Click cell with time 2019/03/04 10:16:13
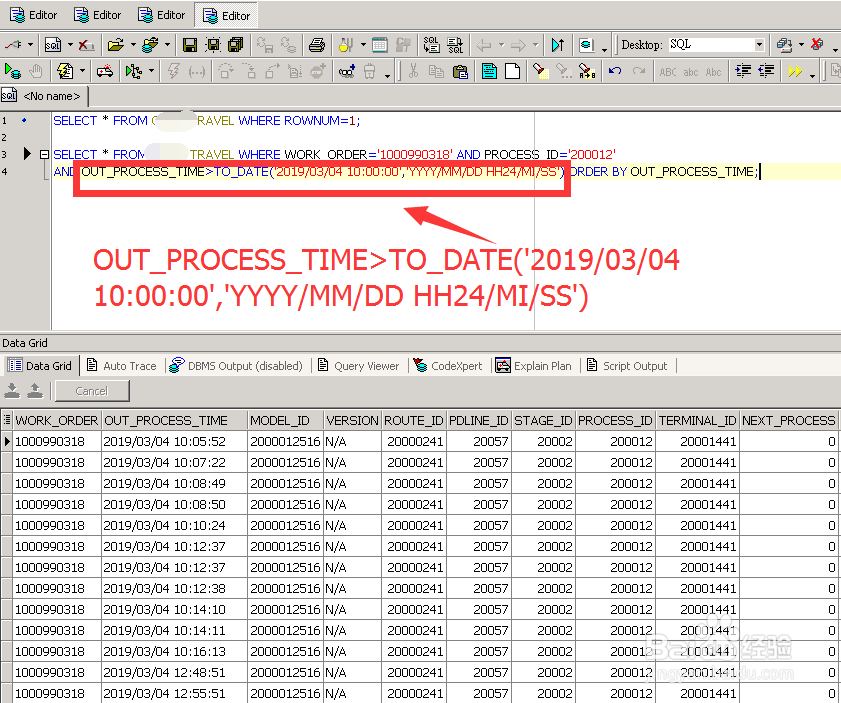Image resolution: width=841 pixels, height=703 pixels. click(x=174, y=652)
